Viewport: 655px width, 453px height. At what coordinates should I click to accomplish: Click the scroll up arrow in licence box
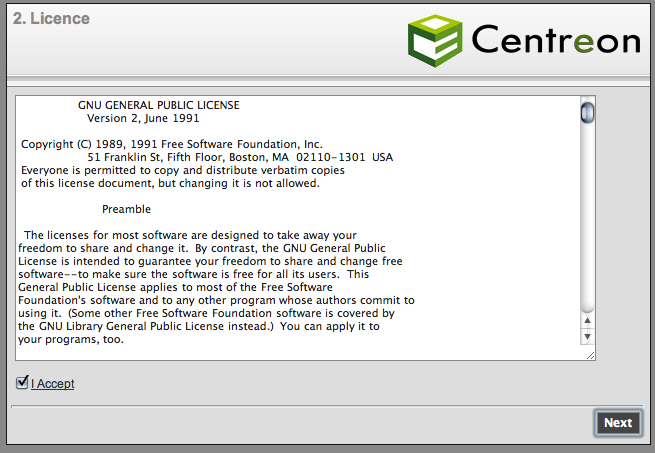(x=588, y=320)
